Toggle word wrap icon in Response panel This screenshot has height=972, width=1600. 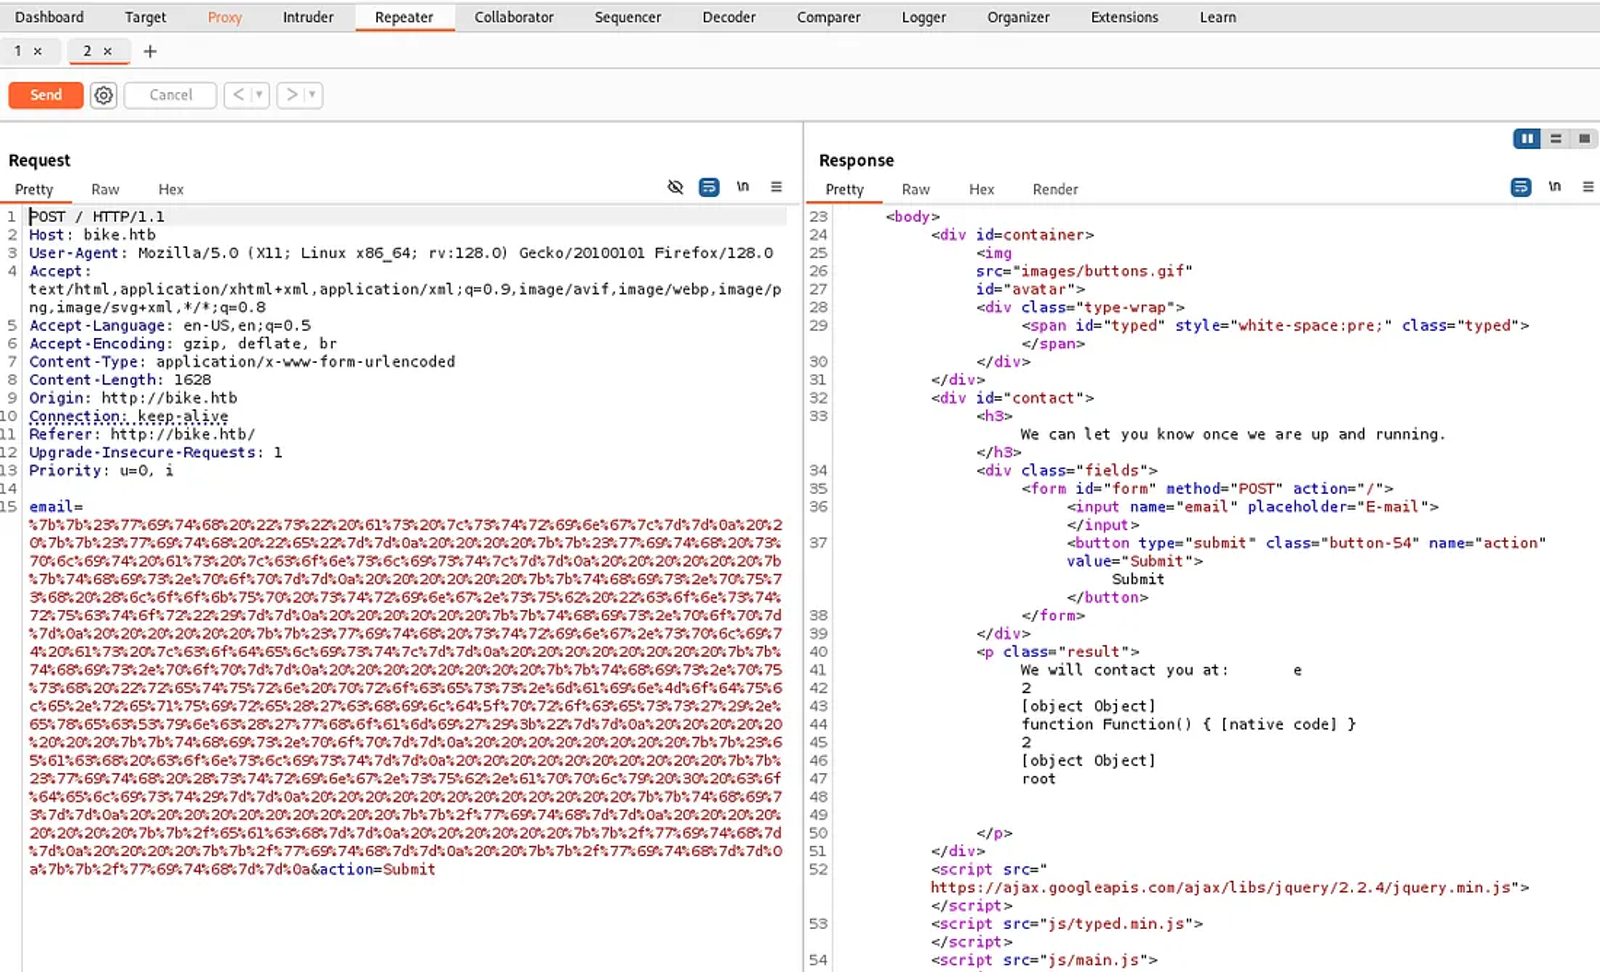[1521, 187]
